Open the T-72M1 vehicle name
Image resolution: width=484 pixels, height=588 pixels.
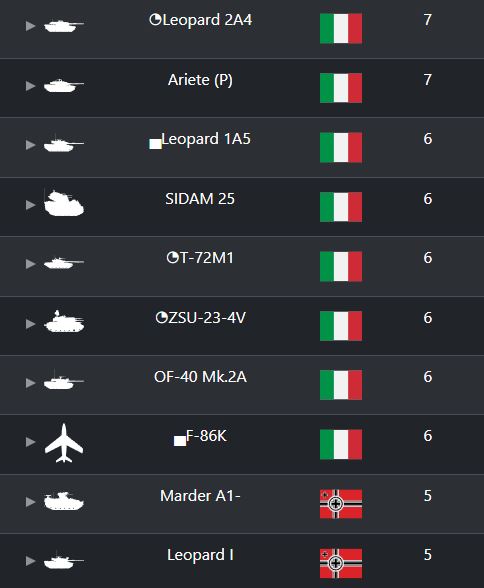pyautogui.click(x=207, y=258)
